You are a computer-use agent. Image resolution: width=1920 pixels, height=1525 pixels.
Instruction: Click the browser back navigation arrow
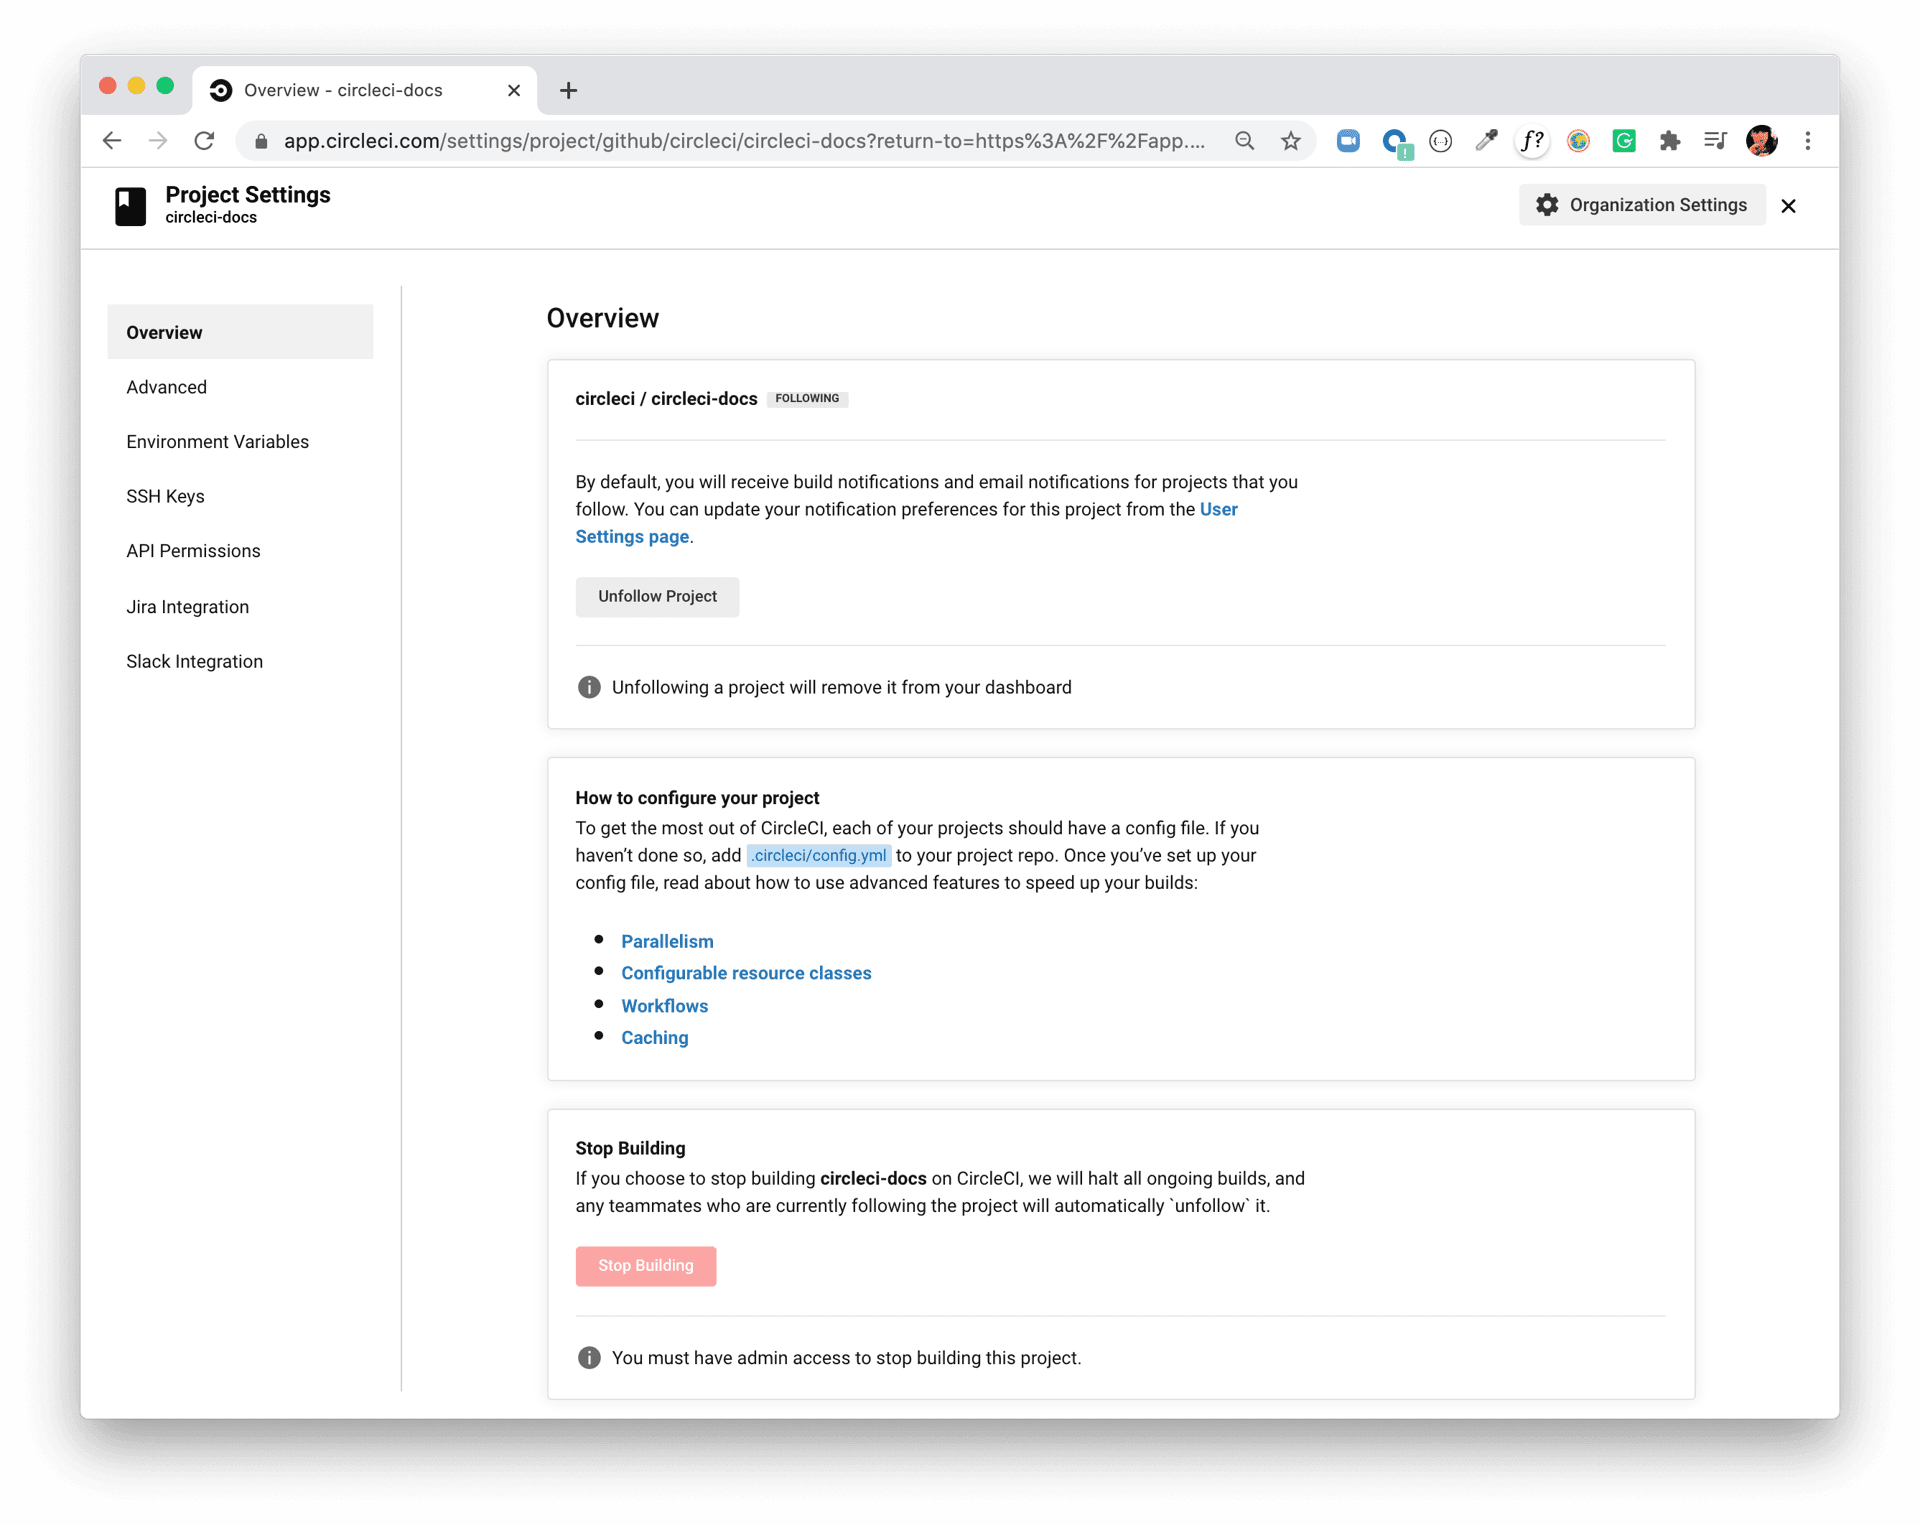(x=112, y=142)
